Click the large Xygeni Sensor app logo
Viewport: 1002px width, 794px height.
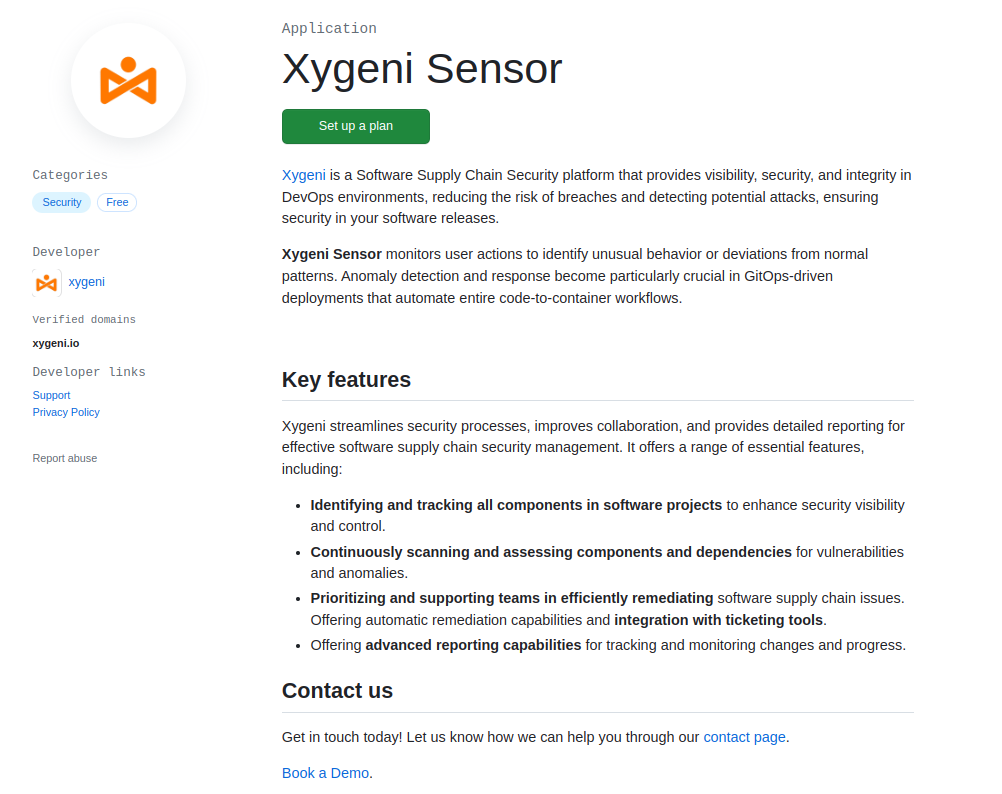(128, 81)
